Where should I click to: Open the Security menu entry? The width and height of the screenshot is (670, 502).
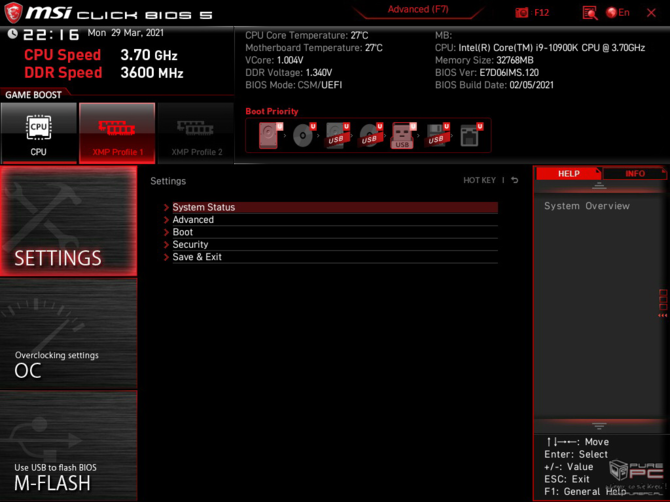335,244
